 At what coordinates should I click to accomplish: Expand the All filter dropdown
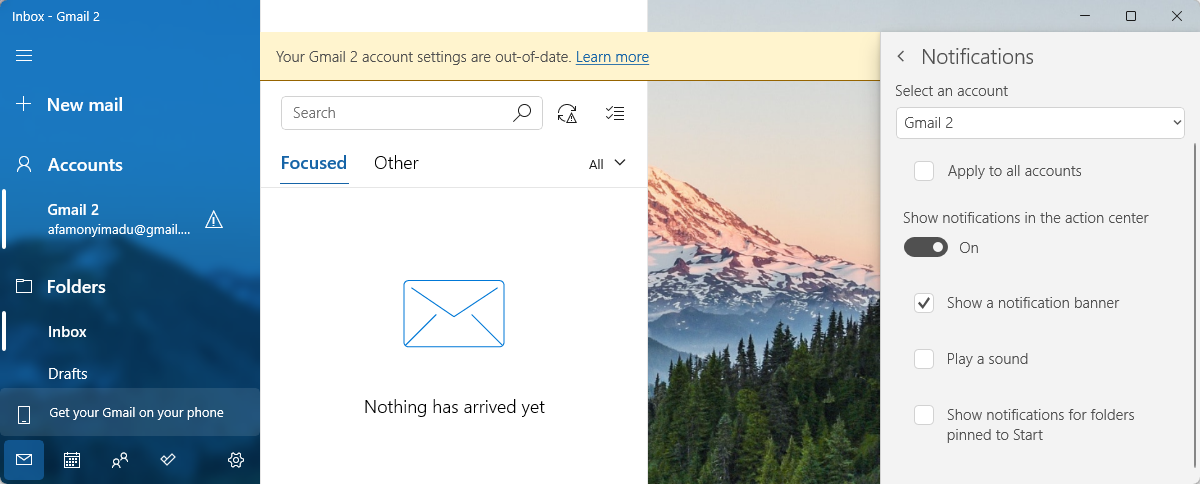(607, 164)
